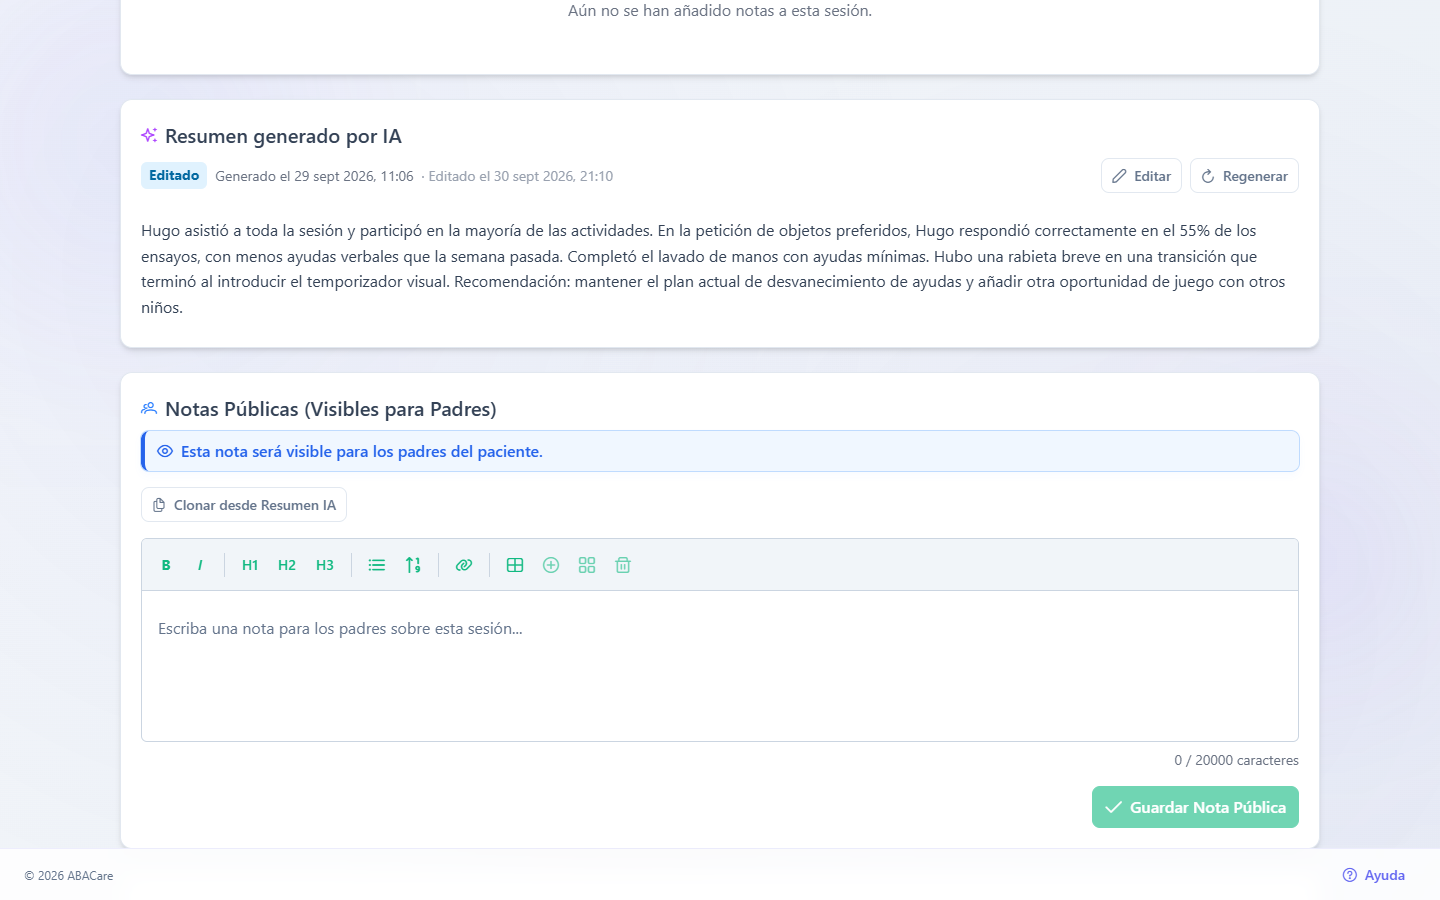This screenshot has width=1440, height=900.
Task: Clone note from Resumen IA
Action: coord(244,505)
